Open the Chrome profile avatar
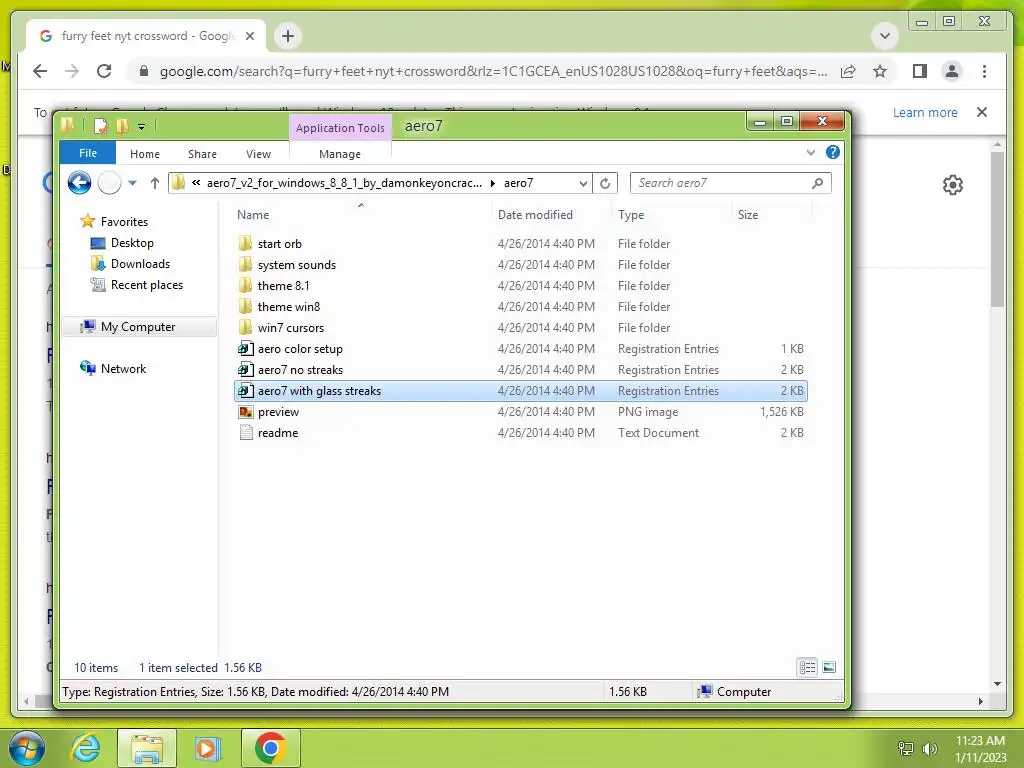This screenshot has height=768, width=1024. click(952, 71)
